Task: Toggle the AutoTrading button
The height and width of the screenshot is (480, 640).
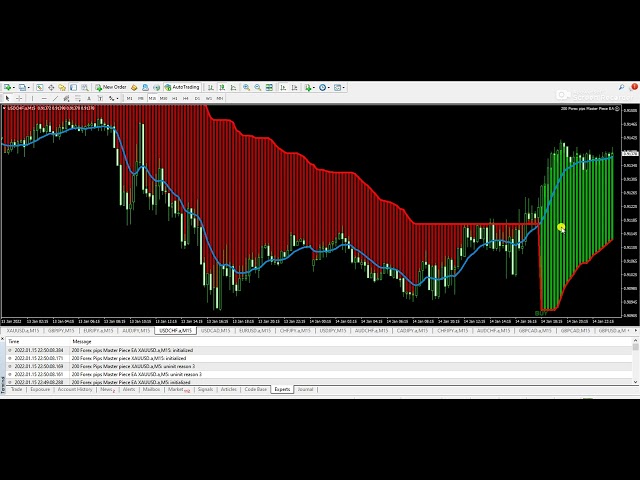Action: [182, 87]
